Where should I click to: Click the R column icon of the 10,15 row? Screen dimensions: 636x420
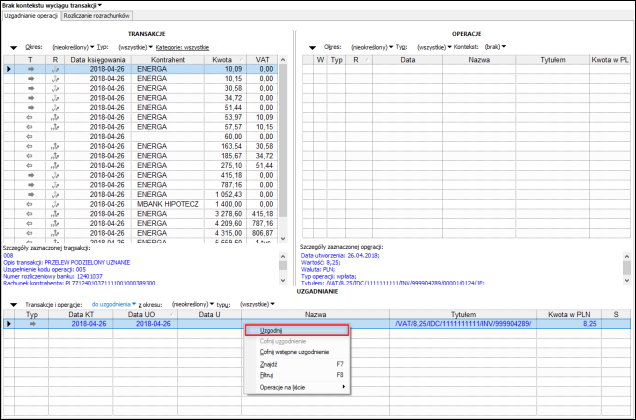55,79
